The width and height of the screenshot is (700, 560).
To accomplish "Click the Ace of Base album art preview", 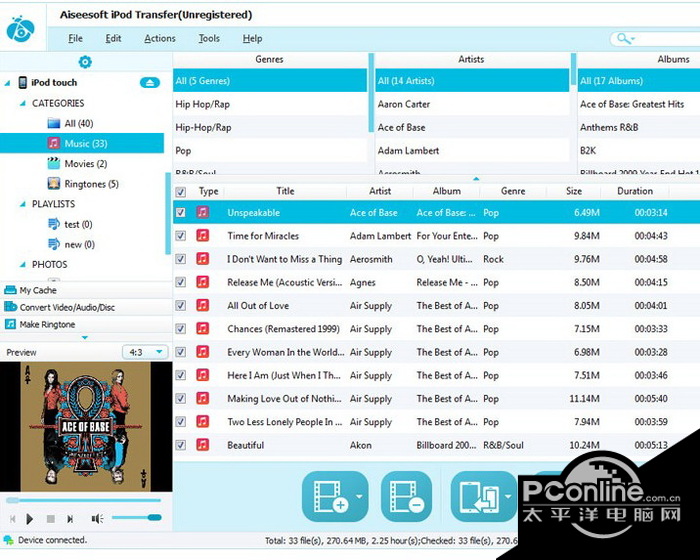I will (86, 426).
